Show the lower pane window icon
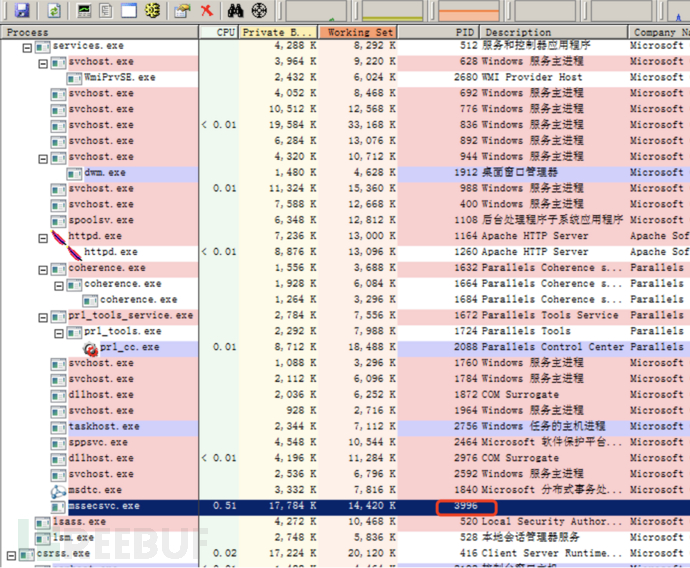 click(128, 10)
